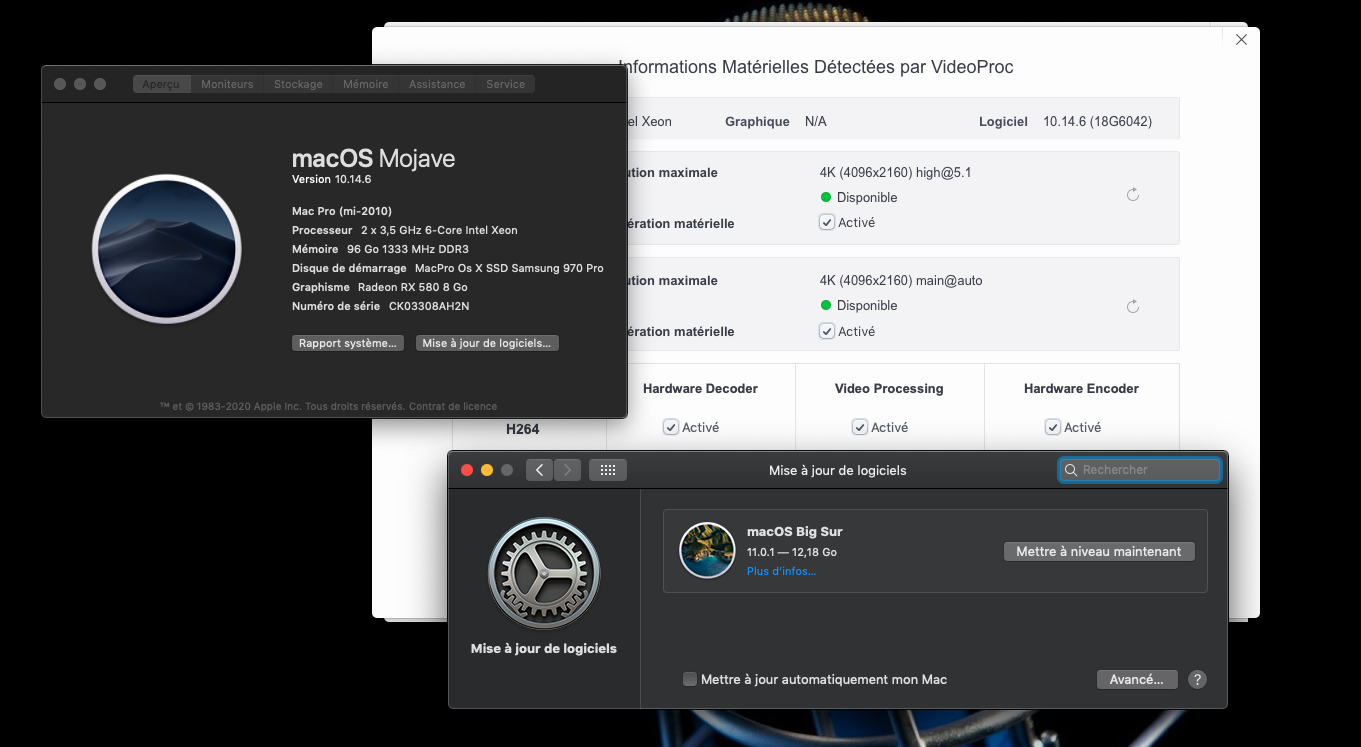Switch to the Moniteurs tab

tap(227, 84)
